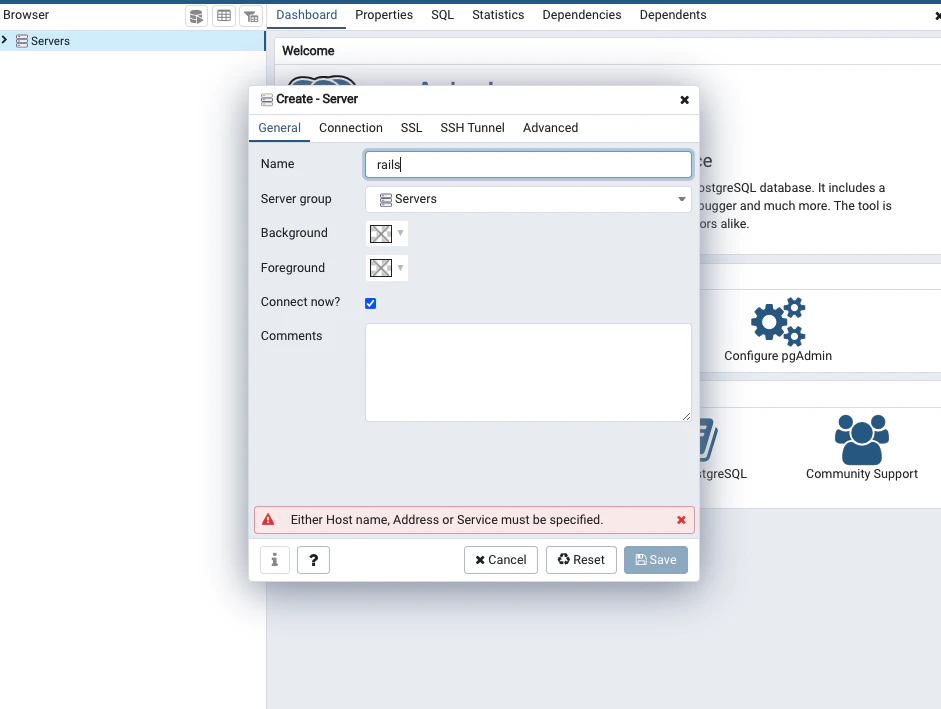
Task: Switch to the SSH Tunnel tab
Action: tap(473, 128)
